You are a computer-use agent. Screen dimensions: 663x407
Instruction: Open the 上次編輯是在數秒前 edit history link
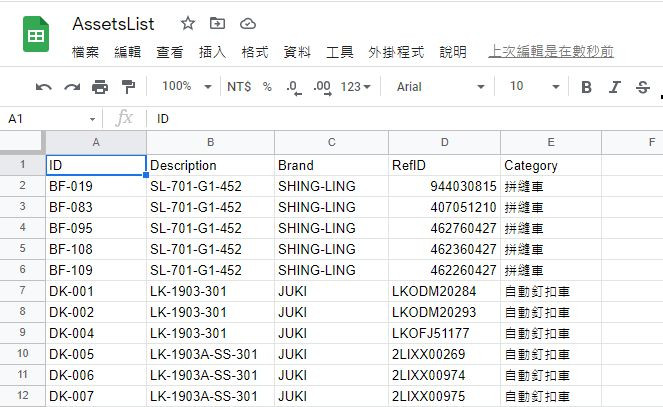pyautogui.click(x=551, y=52)
